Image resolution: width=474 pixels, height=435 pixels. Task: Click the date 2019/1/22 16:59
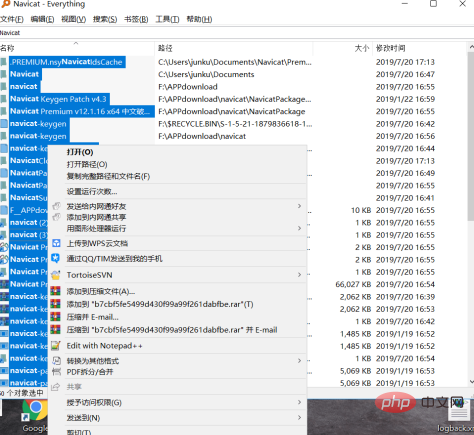pyautogui.click(x=405, y=99)
